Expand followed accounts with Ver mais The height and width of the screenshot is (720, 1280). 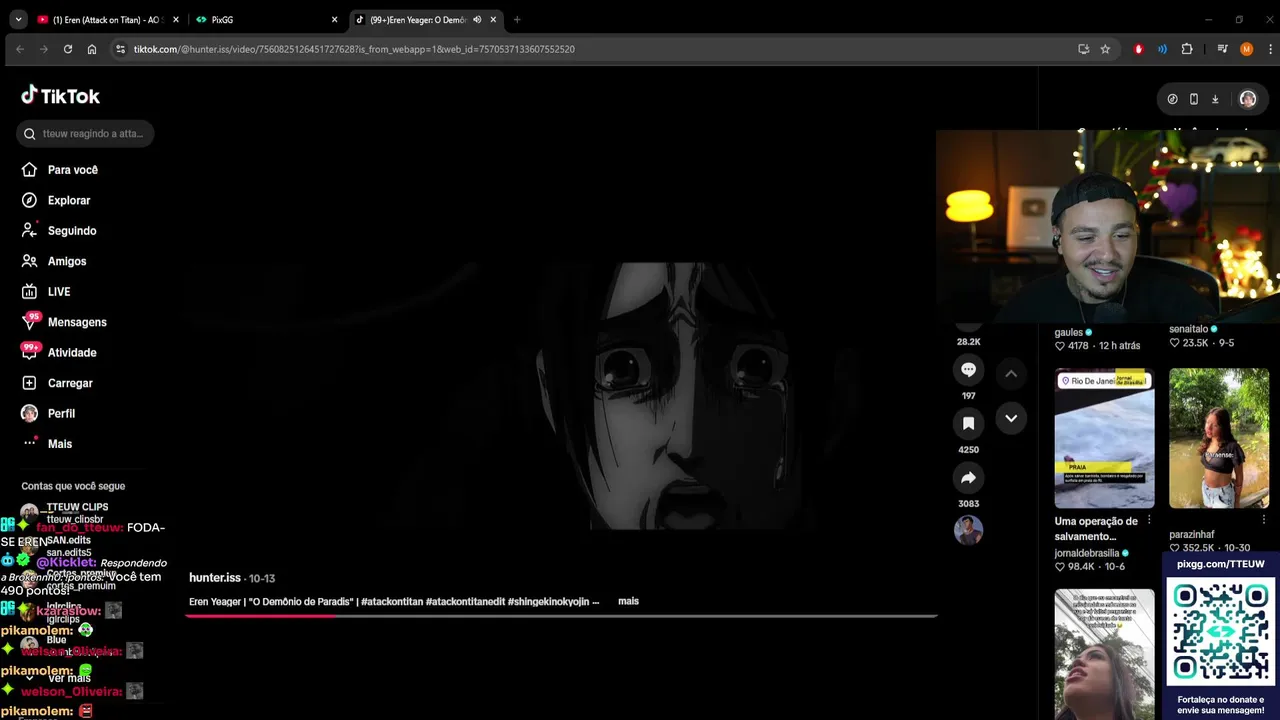point(69,678)
